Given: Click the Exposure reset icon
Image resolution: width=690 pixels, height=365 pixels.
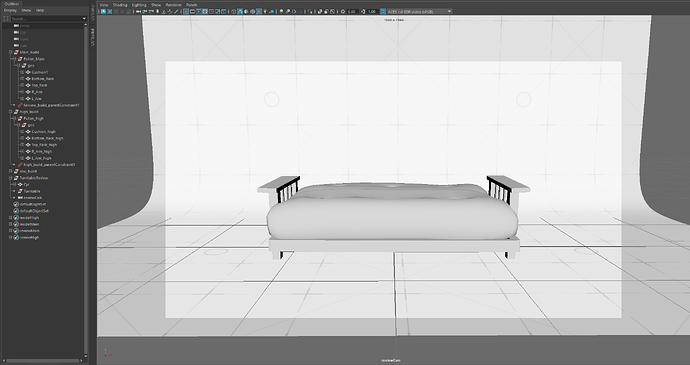Looking at the screenshot, I should [343, 11].
